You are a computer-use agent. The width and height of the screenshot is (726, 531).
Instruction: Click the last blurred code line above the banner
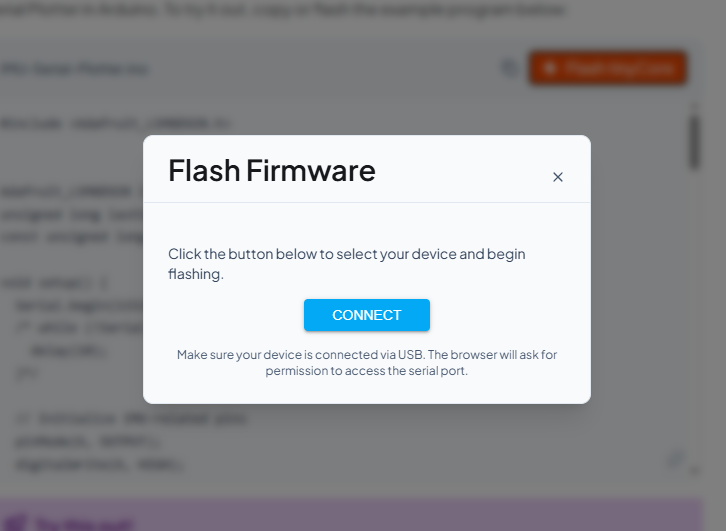coord(98,464)
